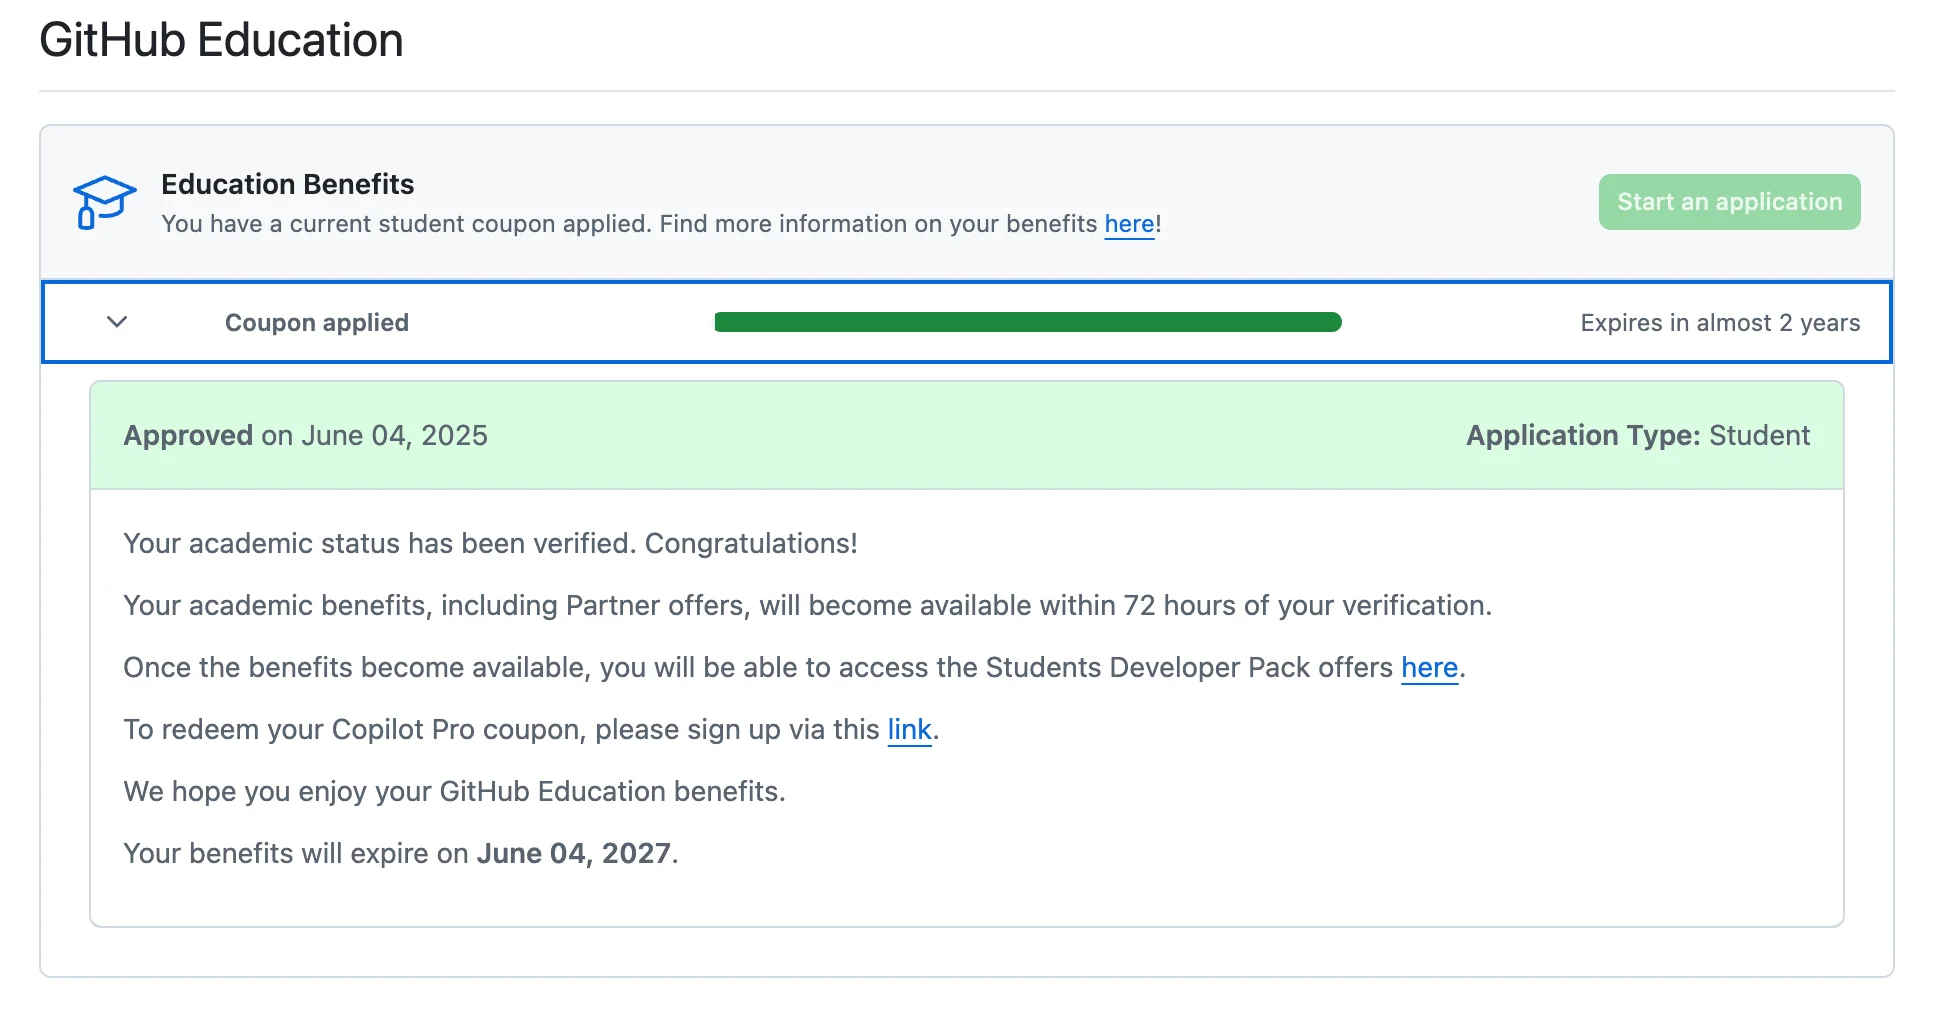Click the Start an application button
The height and width of the screenshot is (1022, 1956).
pos(1729,202)
